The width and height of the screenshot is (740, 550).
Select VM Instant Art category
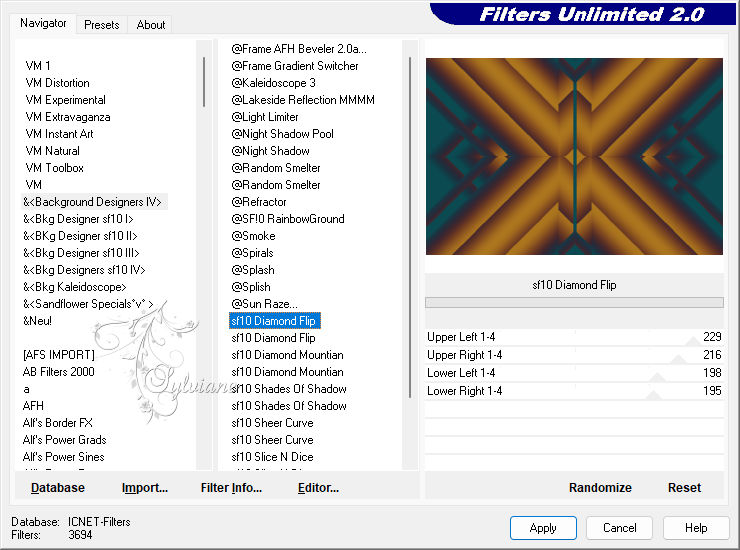pos(59,134)
